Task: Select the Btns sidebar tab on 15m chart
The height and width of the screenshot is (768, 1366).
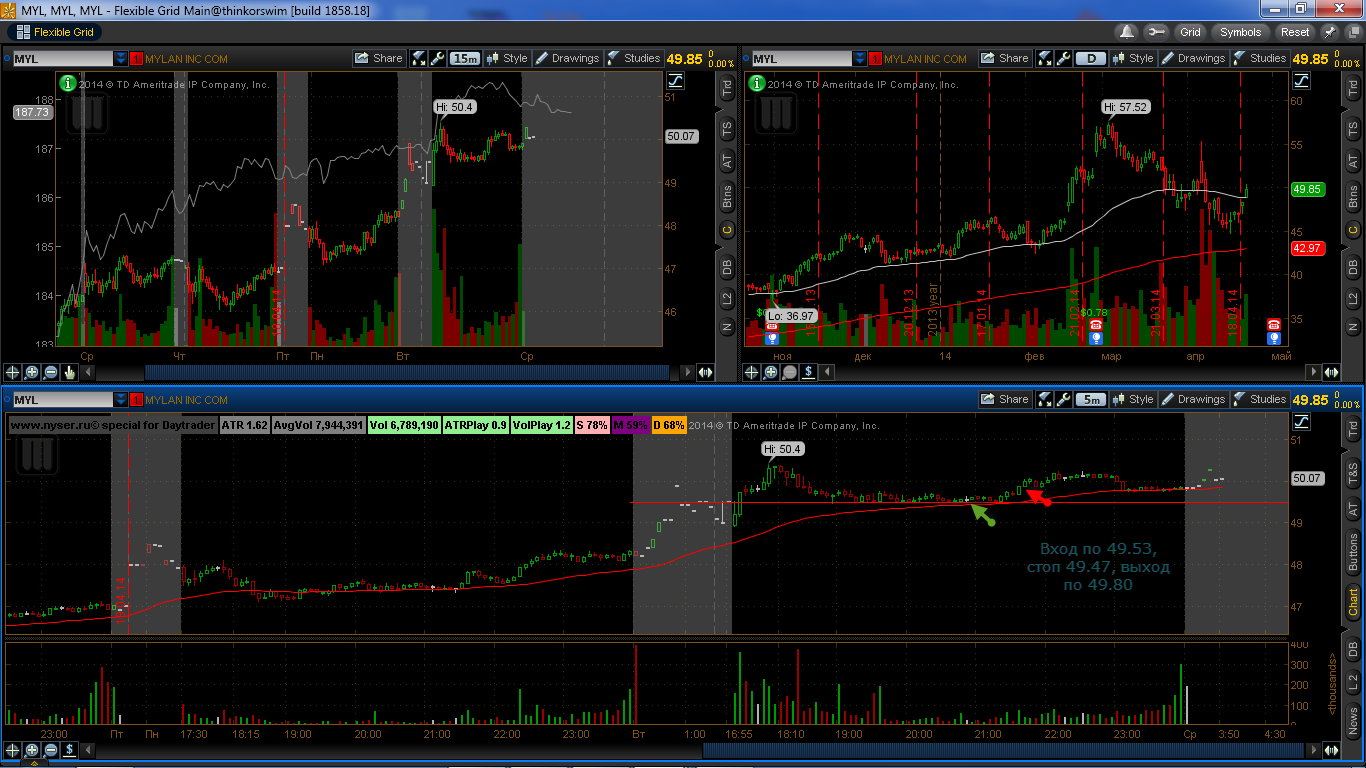Action: (727, 197)
